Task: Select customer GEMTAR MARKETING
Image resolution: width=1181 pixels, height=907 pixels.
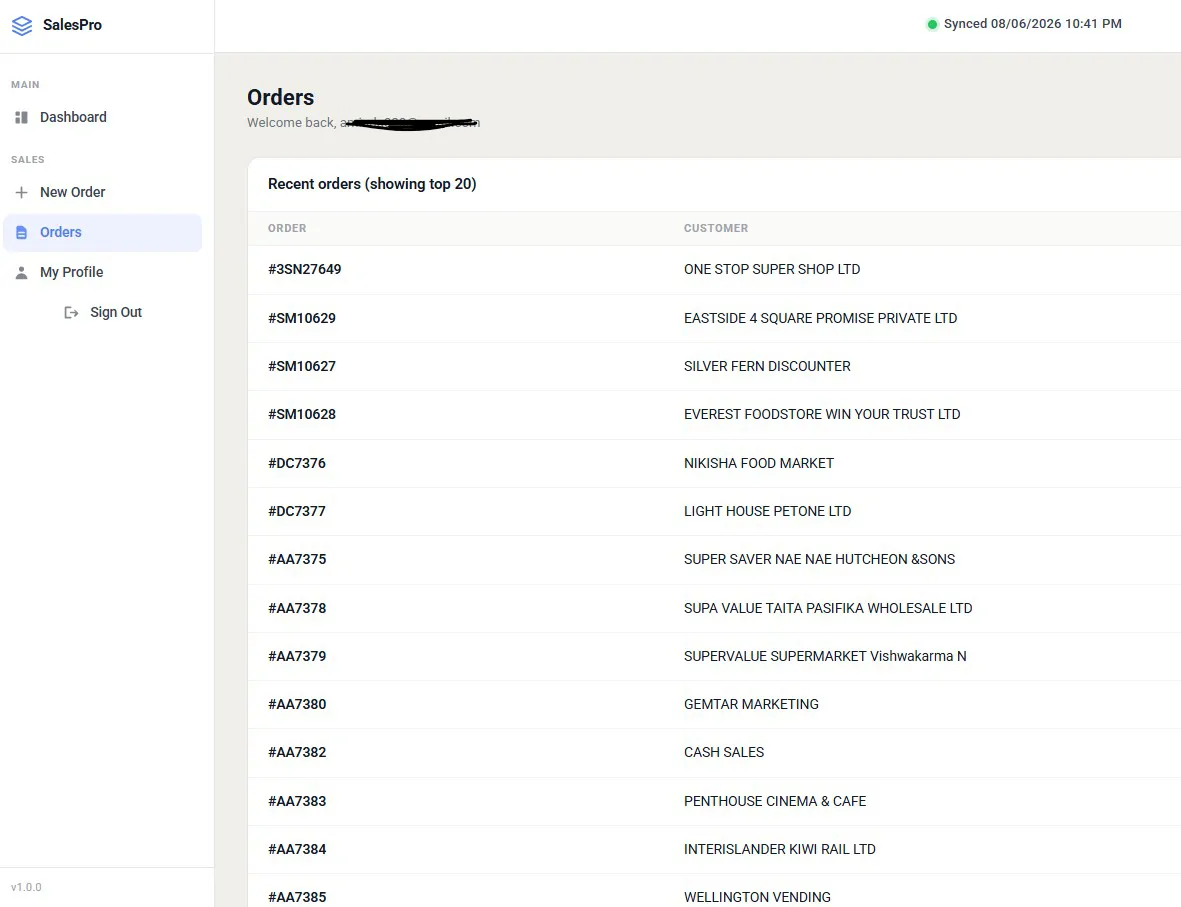Action: (x=751, y=705)
